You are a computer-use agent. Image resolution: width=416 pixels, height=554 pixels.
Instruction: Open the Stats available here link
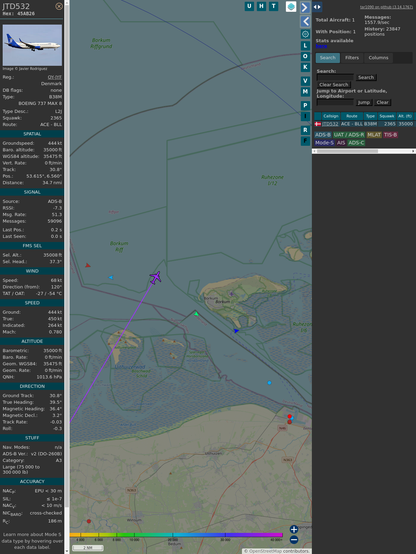tap(321, 46)
